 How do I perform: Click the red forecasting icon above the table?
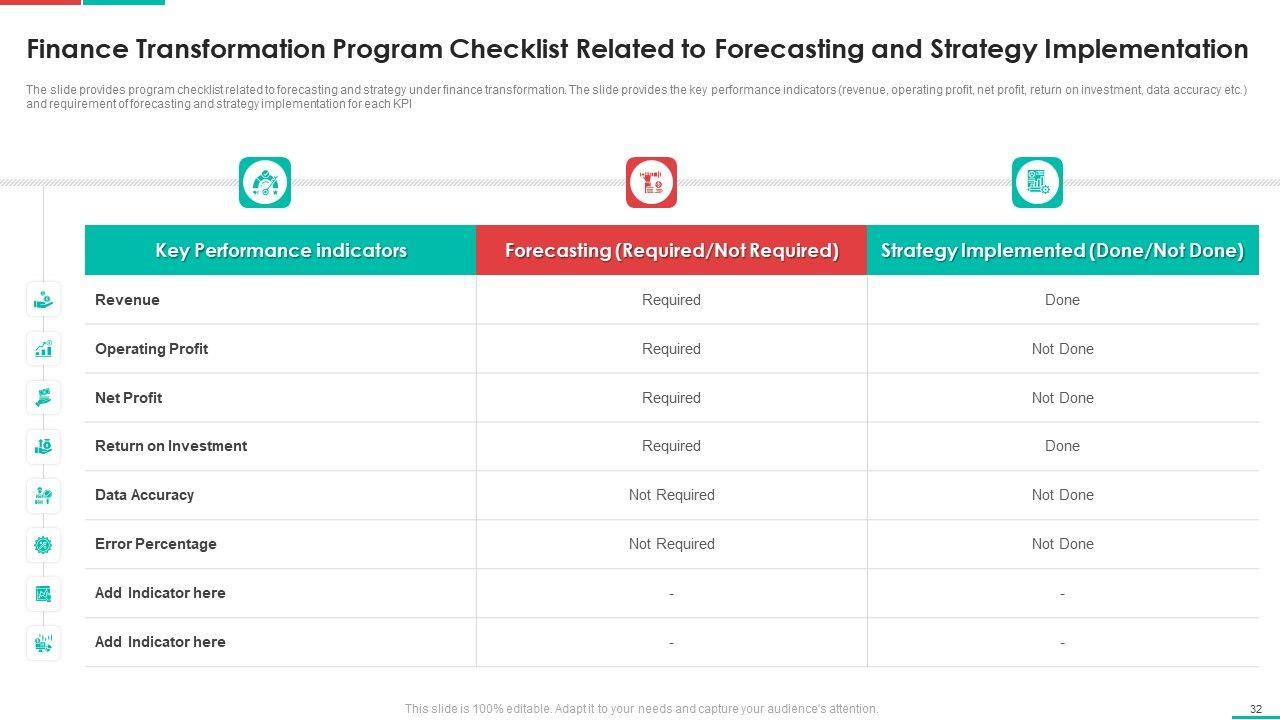(651, 183)
